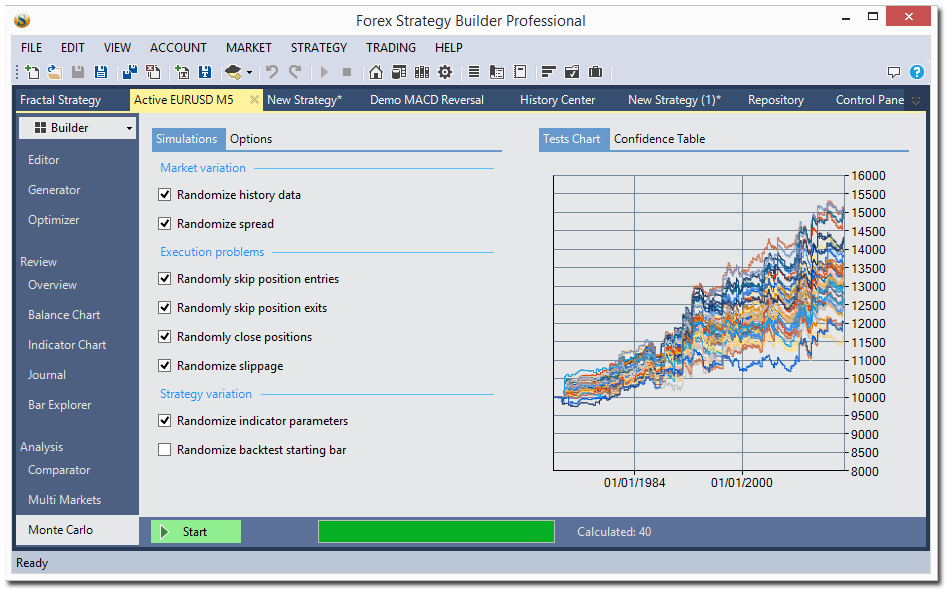
Task: Open settings via the gear icon
Action: click(x=445, y=71)
